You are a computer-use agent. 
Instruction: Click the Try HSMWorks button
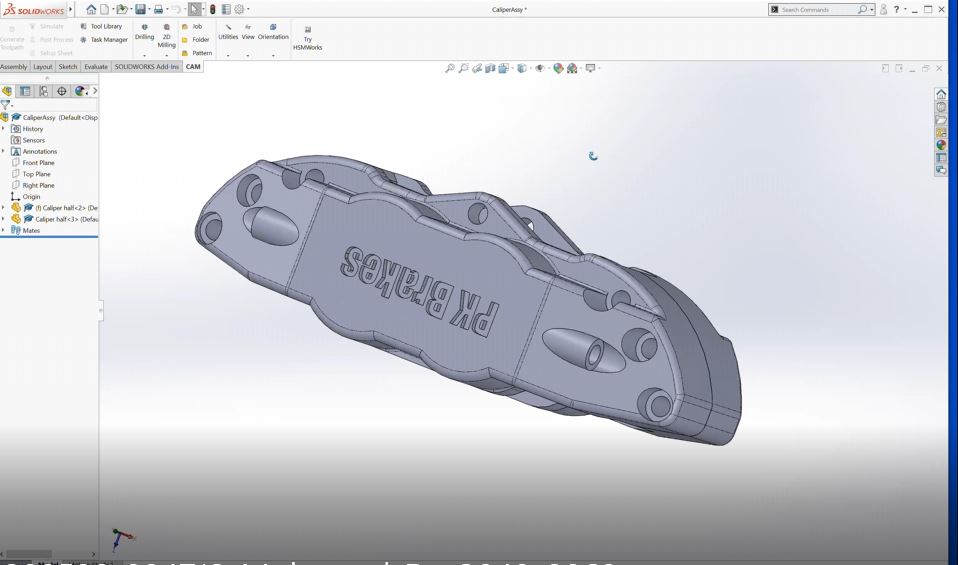tap(307, 39)
